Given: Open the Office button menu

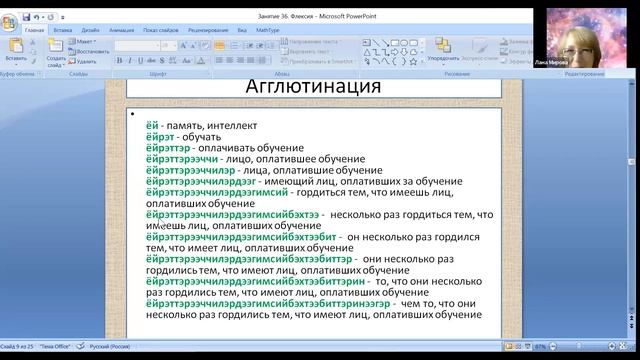Looking at the screenshot, I should pos(9,22).
